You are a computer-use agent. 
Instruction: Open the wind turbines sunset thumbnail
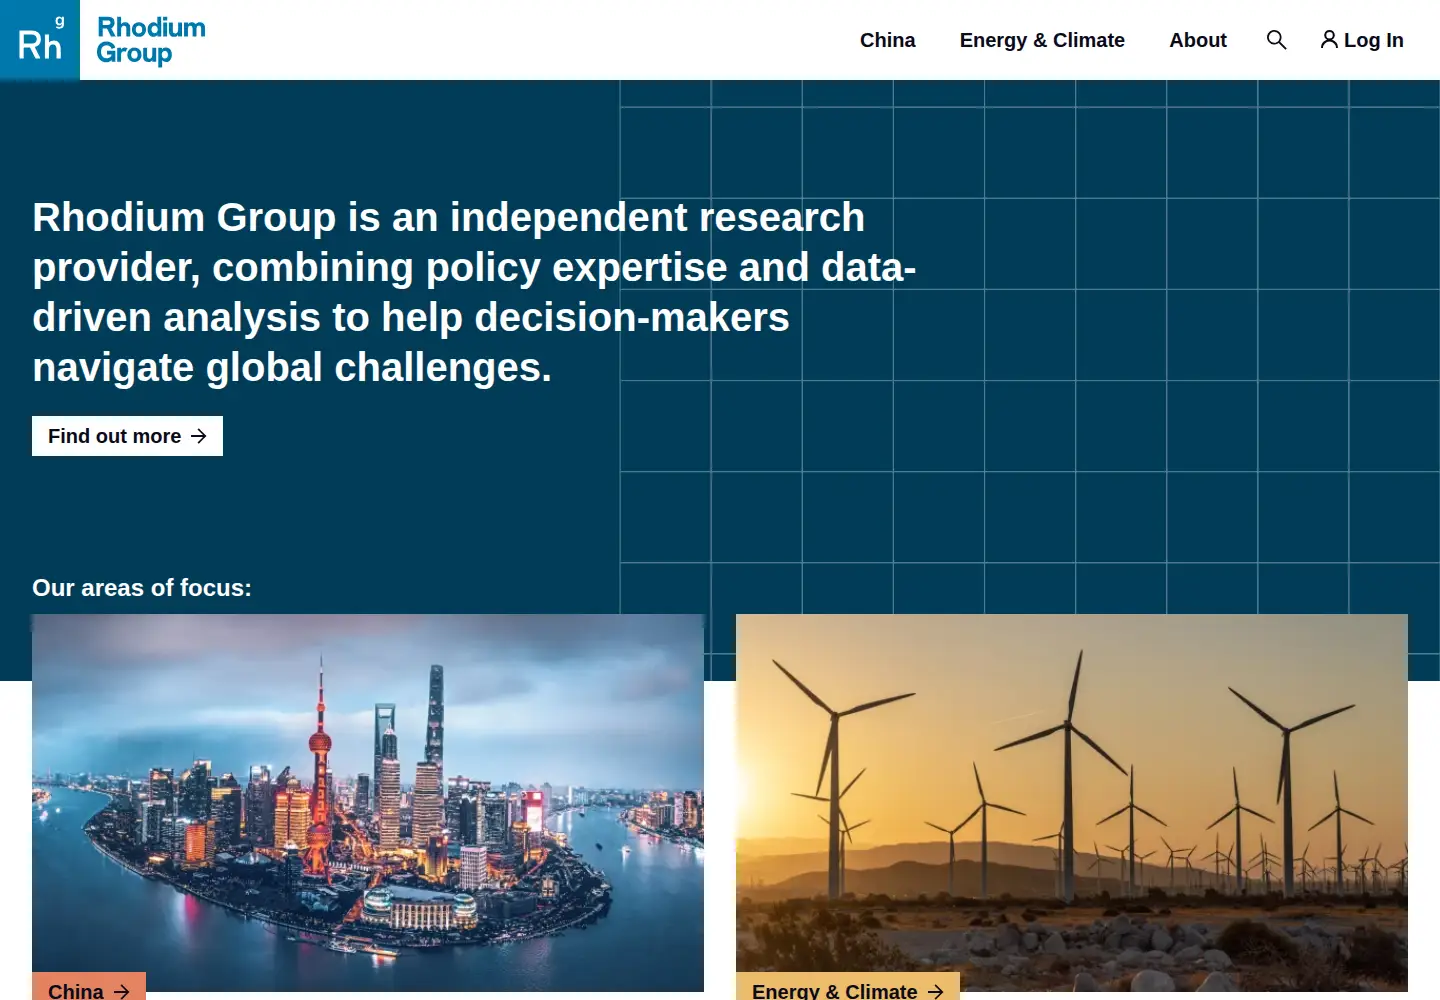pos(1072,803)
